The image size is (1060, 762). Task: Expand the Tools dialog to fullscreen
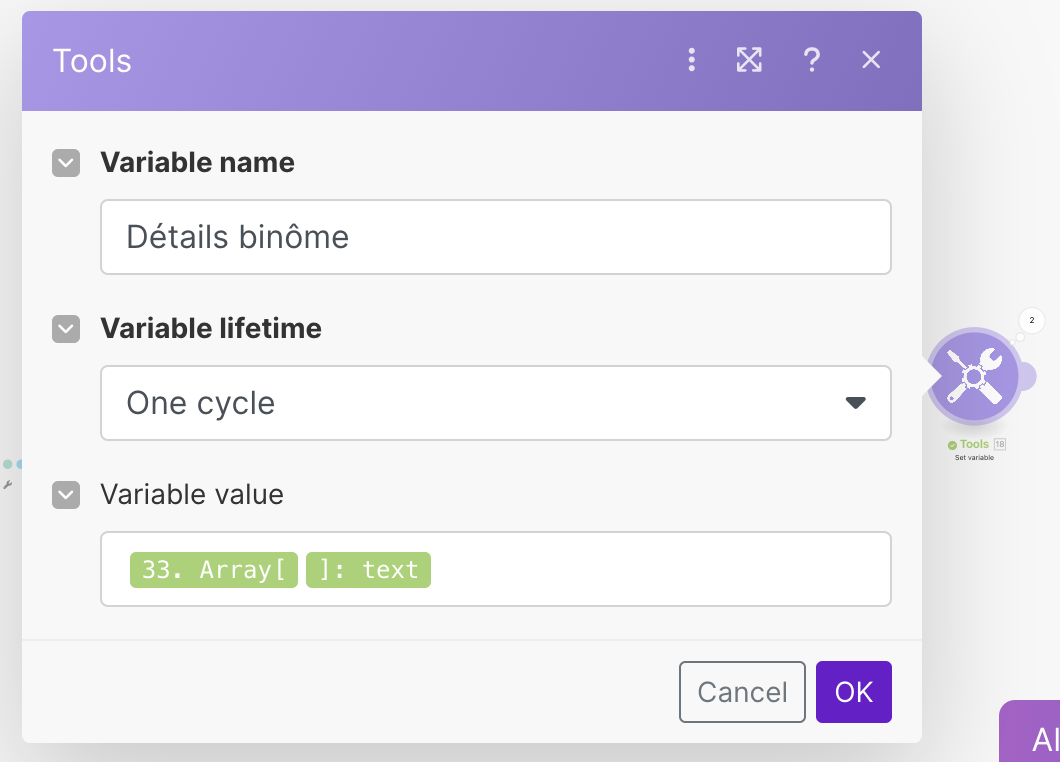click(x=749, y=61)
